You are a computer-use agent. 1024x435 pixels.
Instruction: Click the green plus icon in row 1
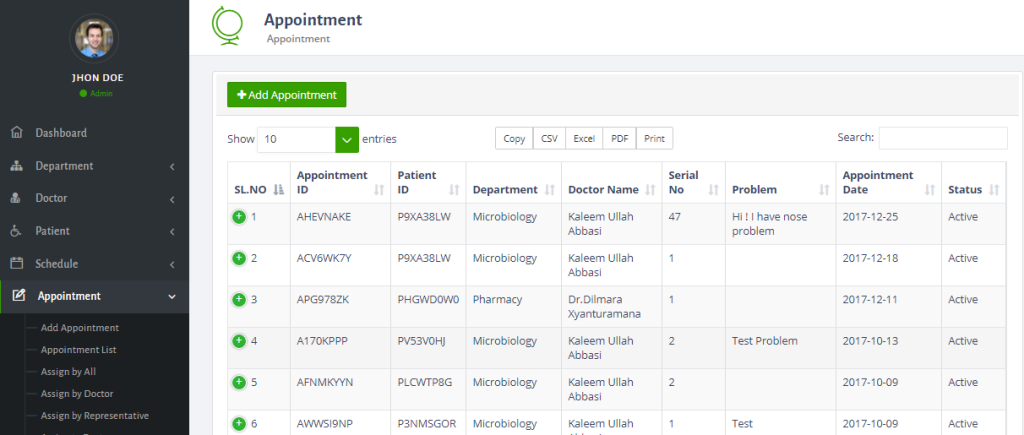239,216
